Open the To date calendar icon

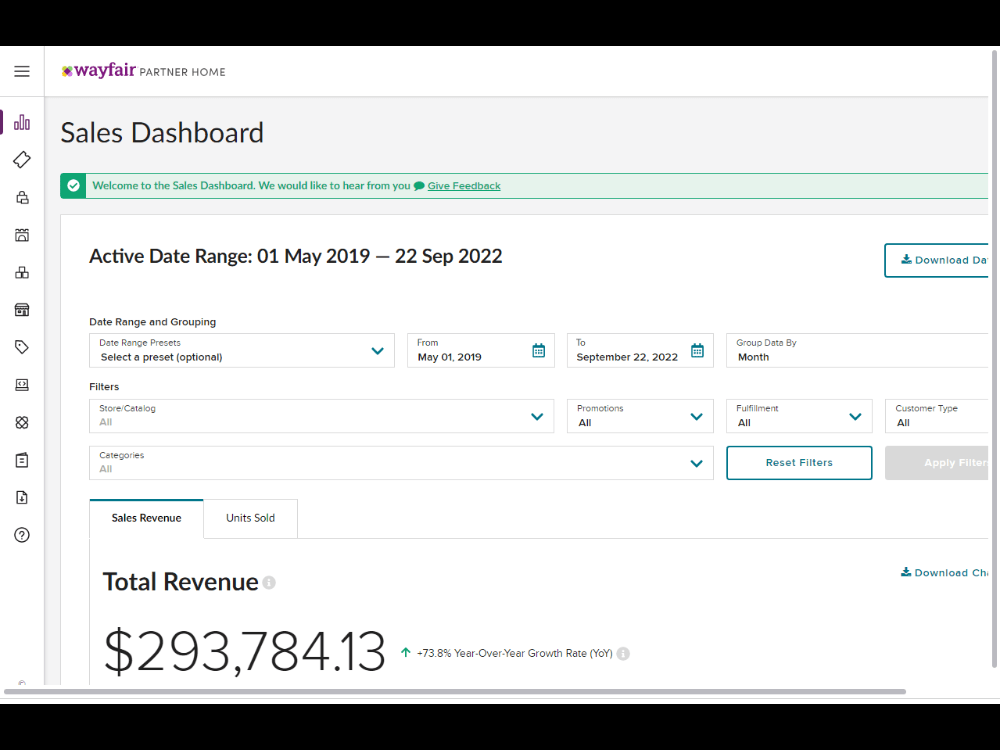pyautogui.click(x=698, y=350)
